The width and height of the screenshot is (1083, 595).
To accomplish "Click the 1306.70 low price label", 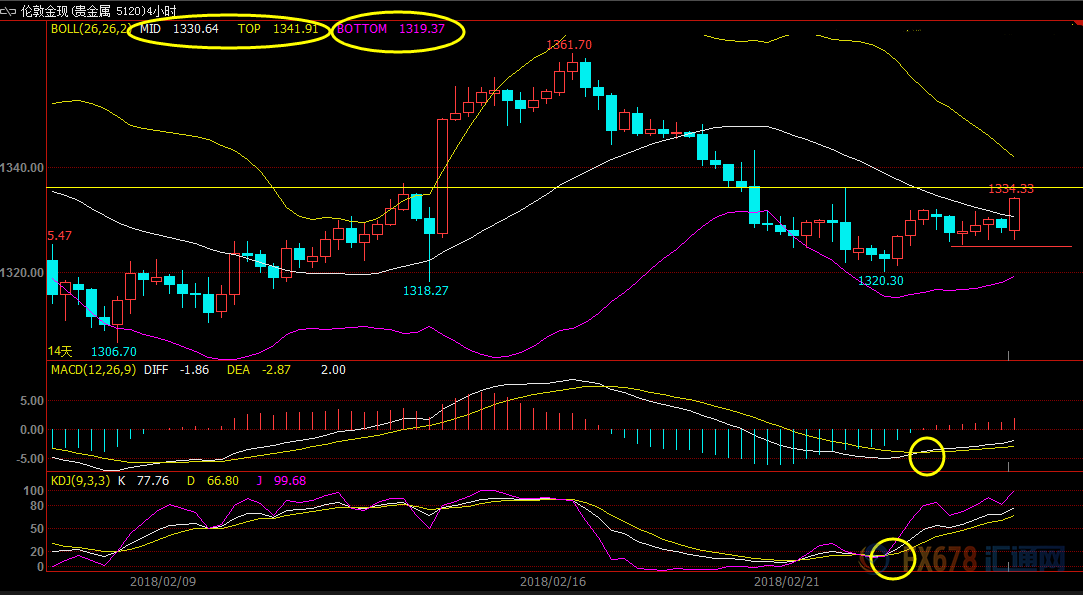I will coord(114,352).
